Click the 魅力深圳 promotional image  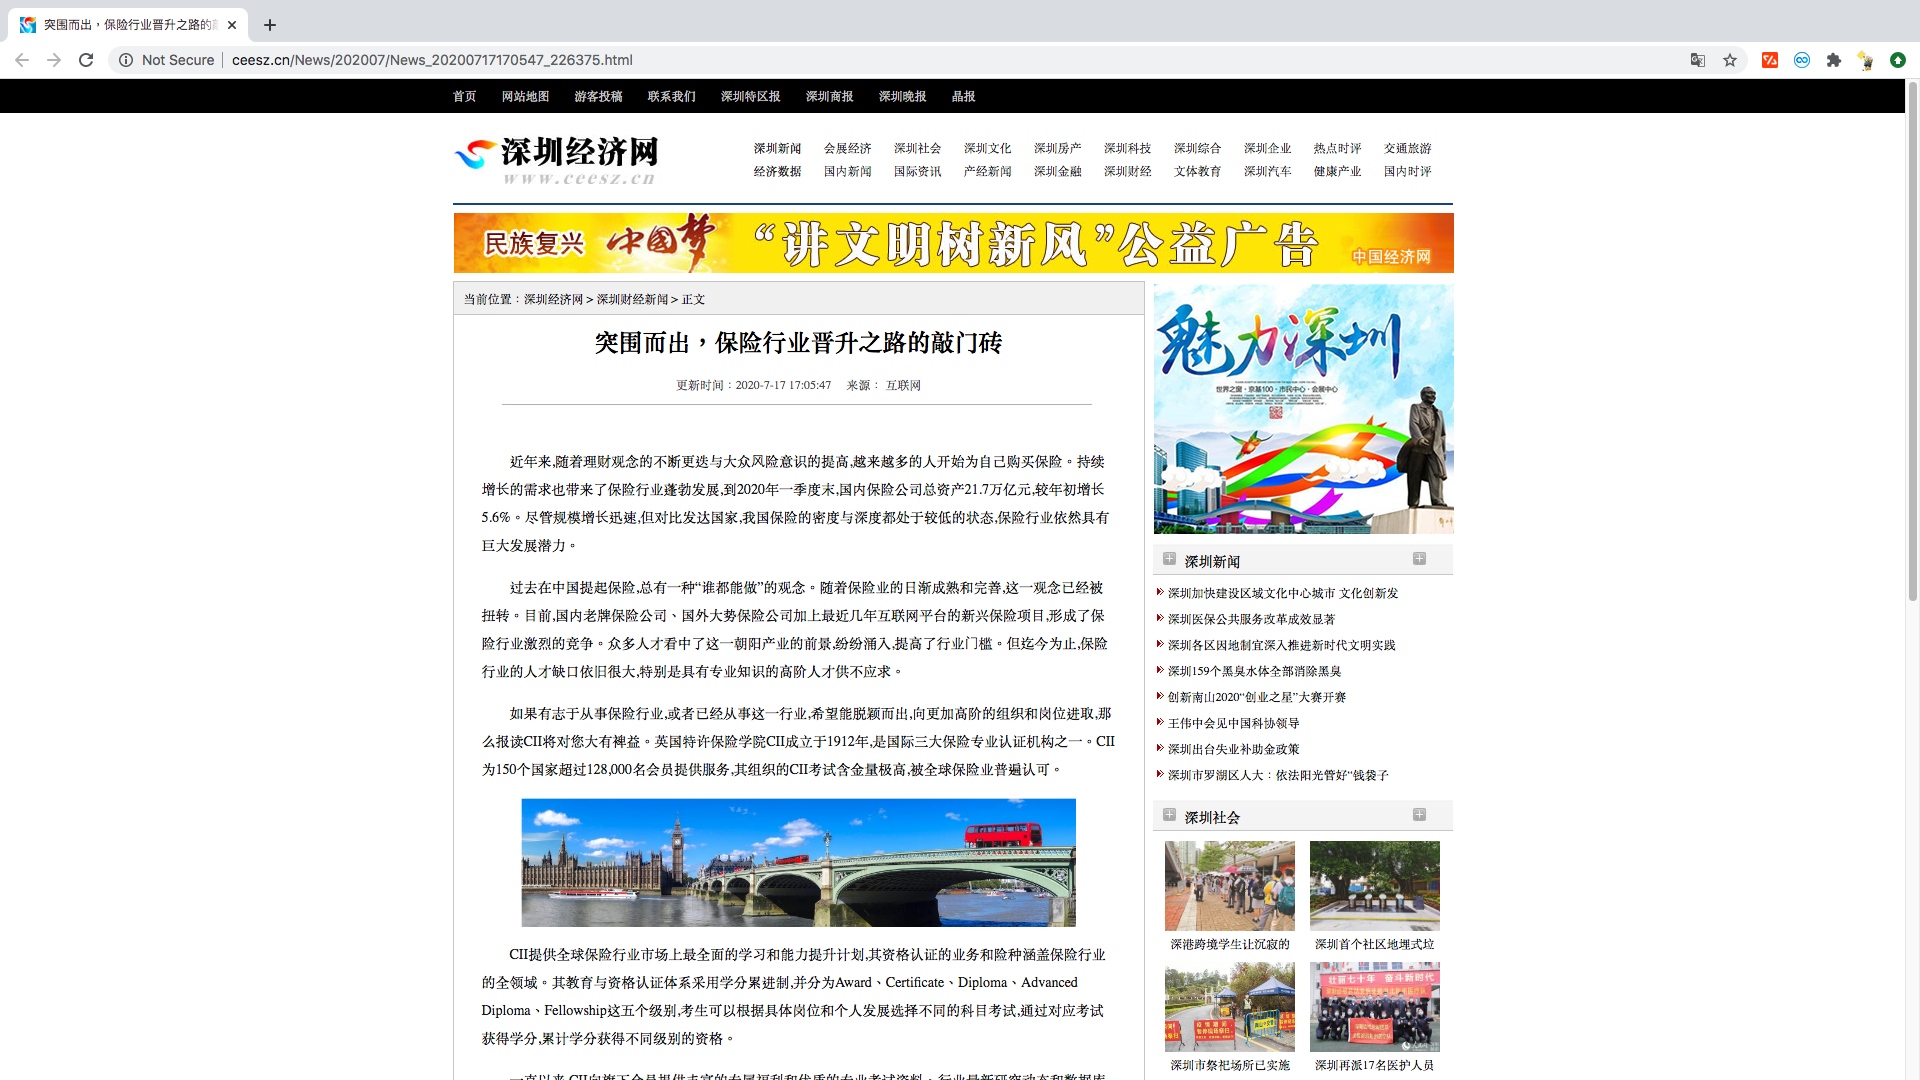click(1303, 409)
